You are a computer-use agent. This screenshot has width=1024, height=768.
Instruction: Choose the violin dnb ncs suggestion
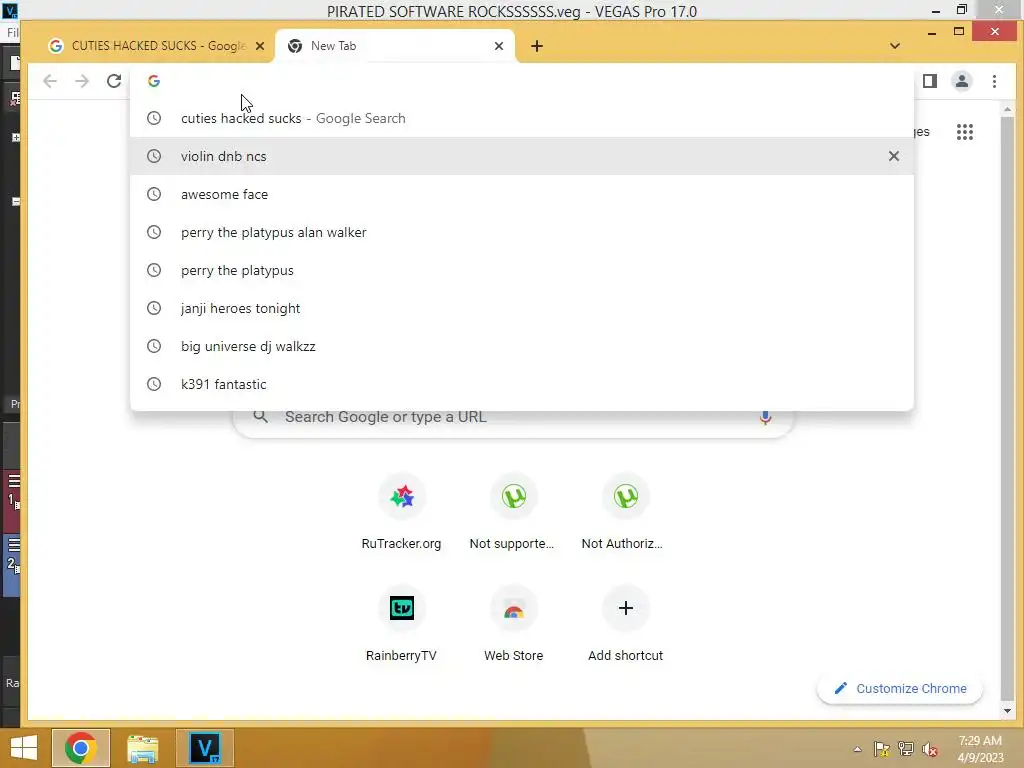click(x=522, y=156)
